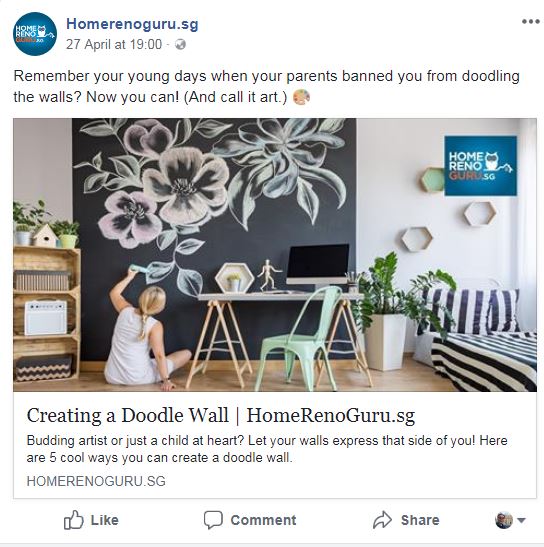Open the Homerenoguru.sg profile picture
Viewport: 544px width, 547px height.
click(35, 34)
